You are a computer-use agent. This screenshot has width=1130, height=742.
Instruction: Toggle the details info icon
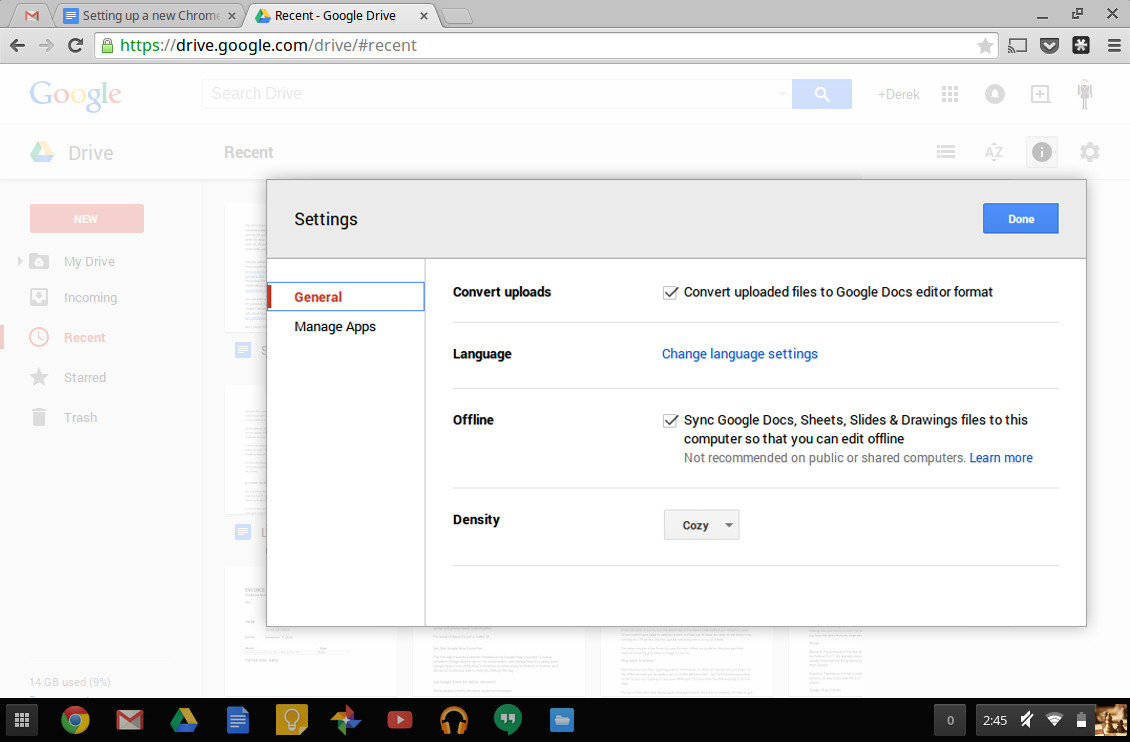(1041, 152)
